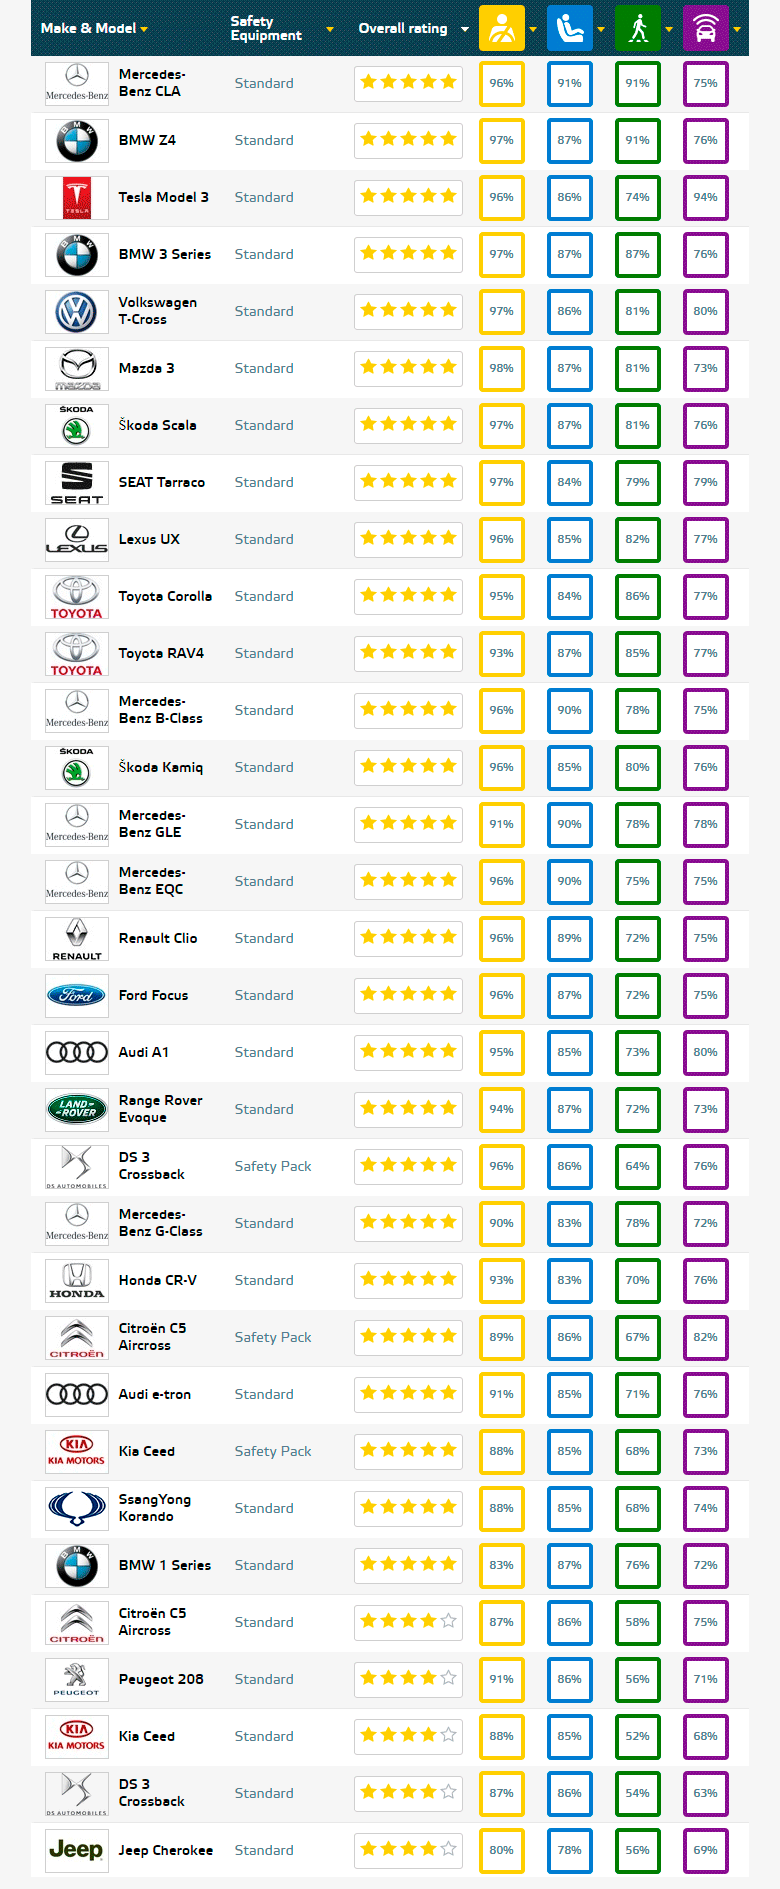This screenshot has width=780, height=1889.
Task: Click the green pedestrian header icon
Action: click(638, 28)
